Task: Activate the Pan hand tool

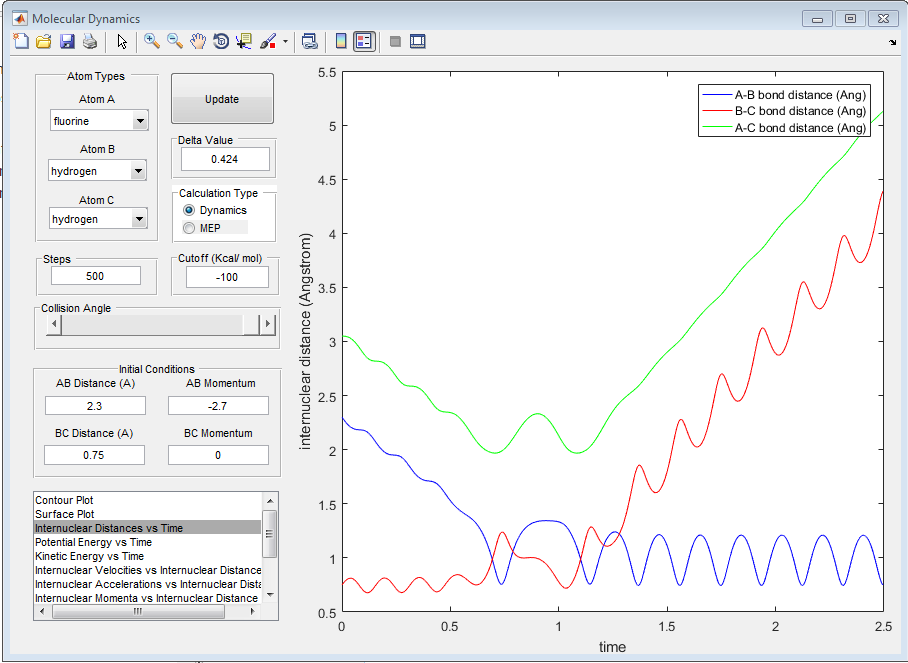Action: click(198, 41)
